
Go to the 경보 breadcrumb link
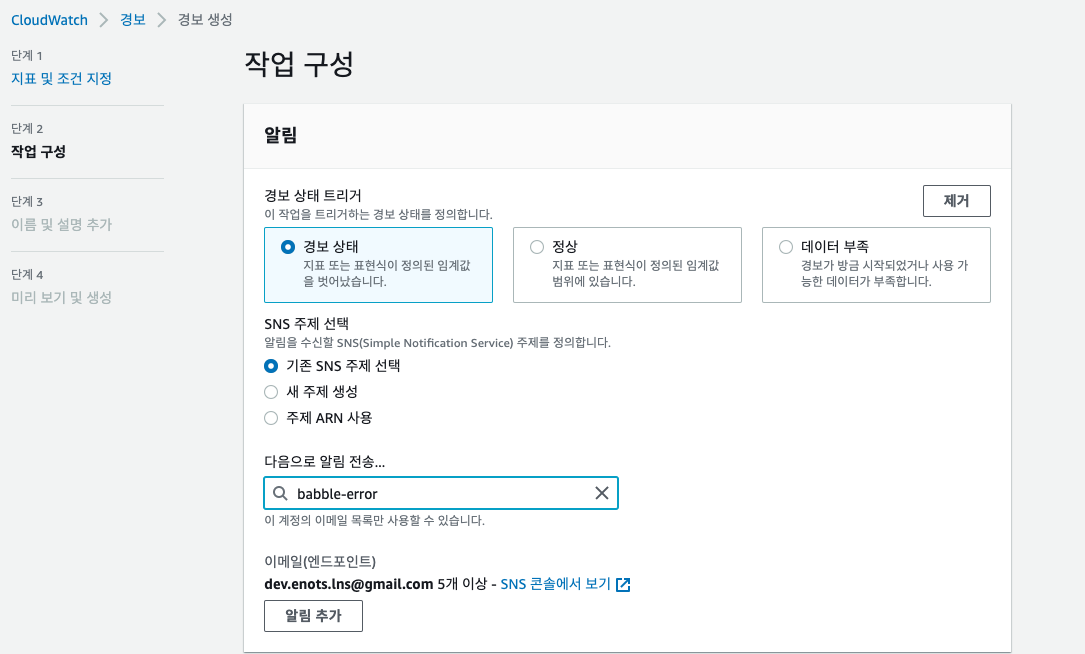pyautogui.click(x=133, y=19)
